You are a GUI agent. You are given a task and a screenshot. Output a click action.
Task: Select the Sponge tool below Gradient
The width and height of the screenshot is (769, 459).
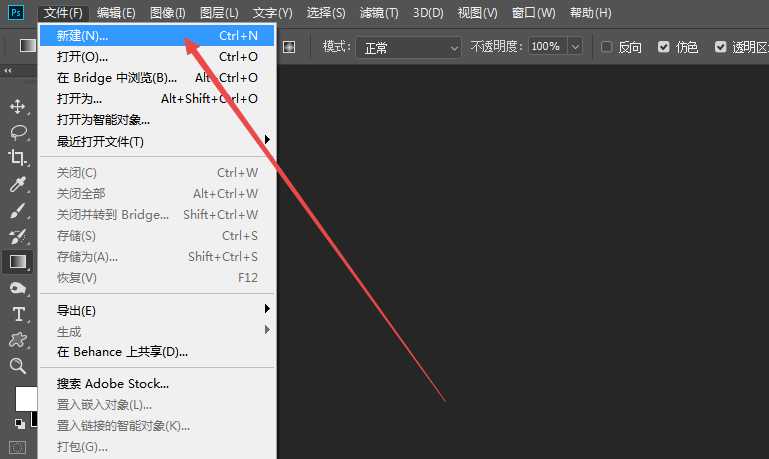point(18,288)
